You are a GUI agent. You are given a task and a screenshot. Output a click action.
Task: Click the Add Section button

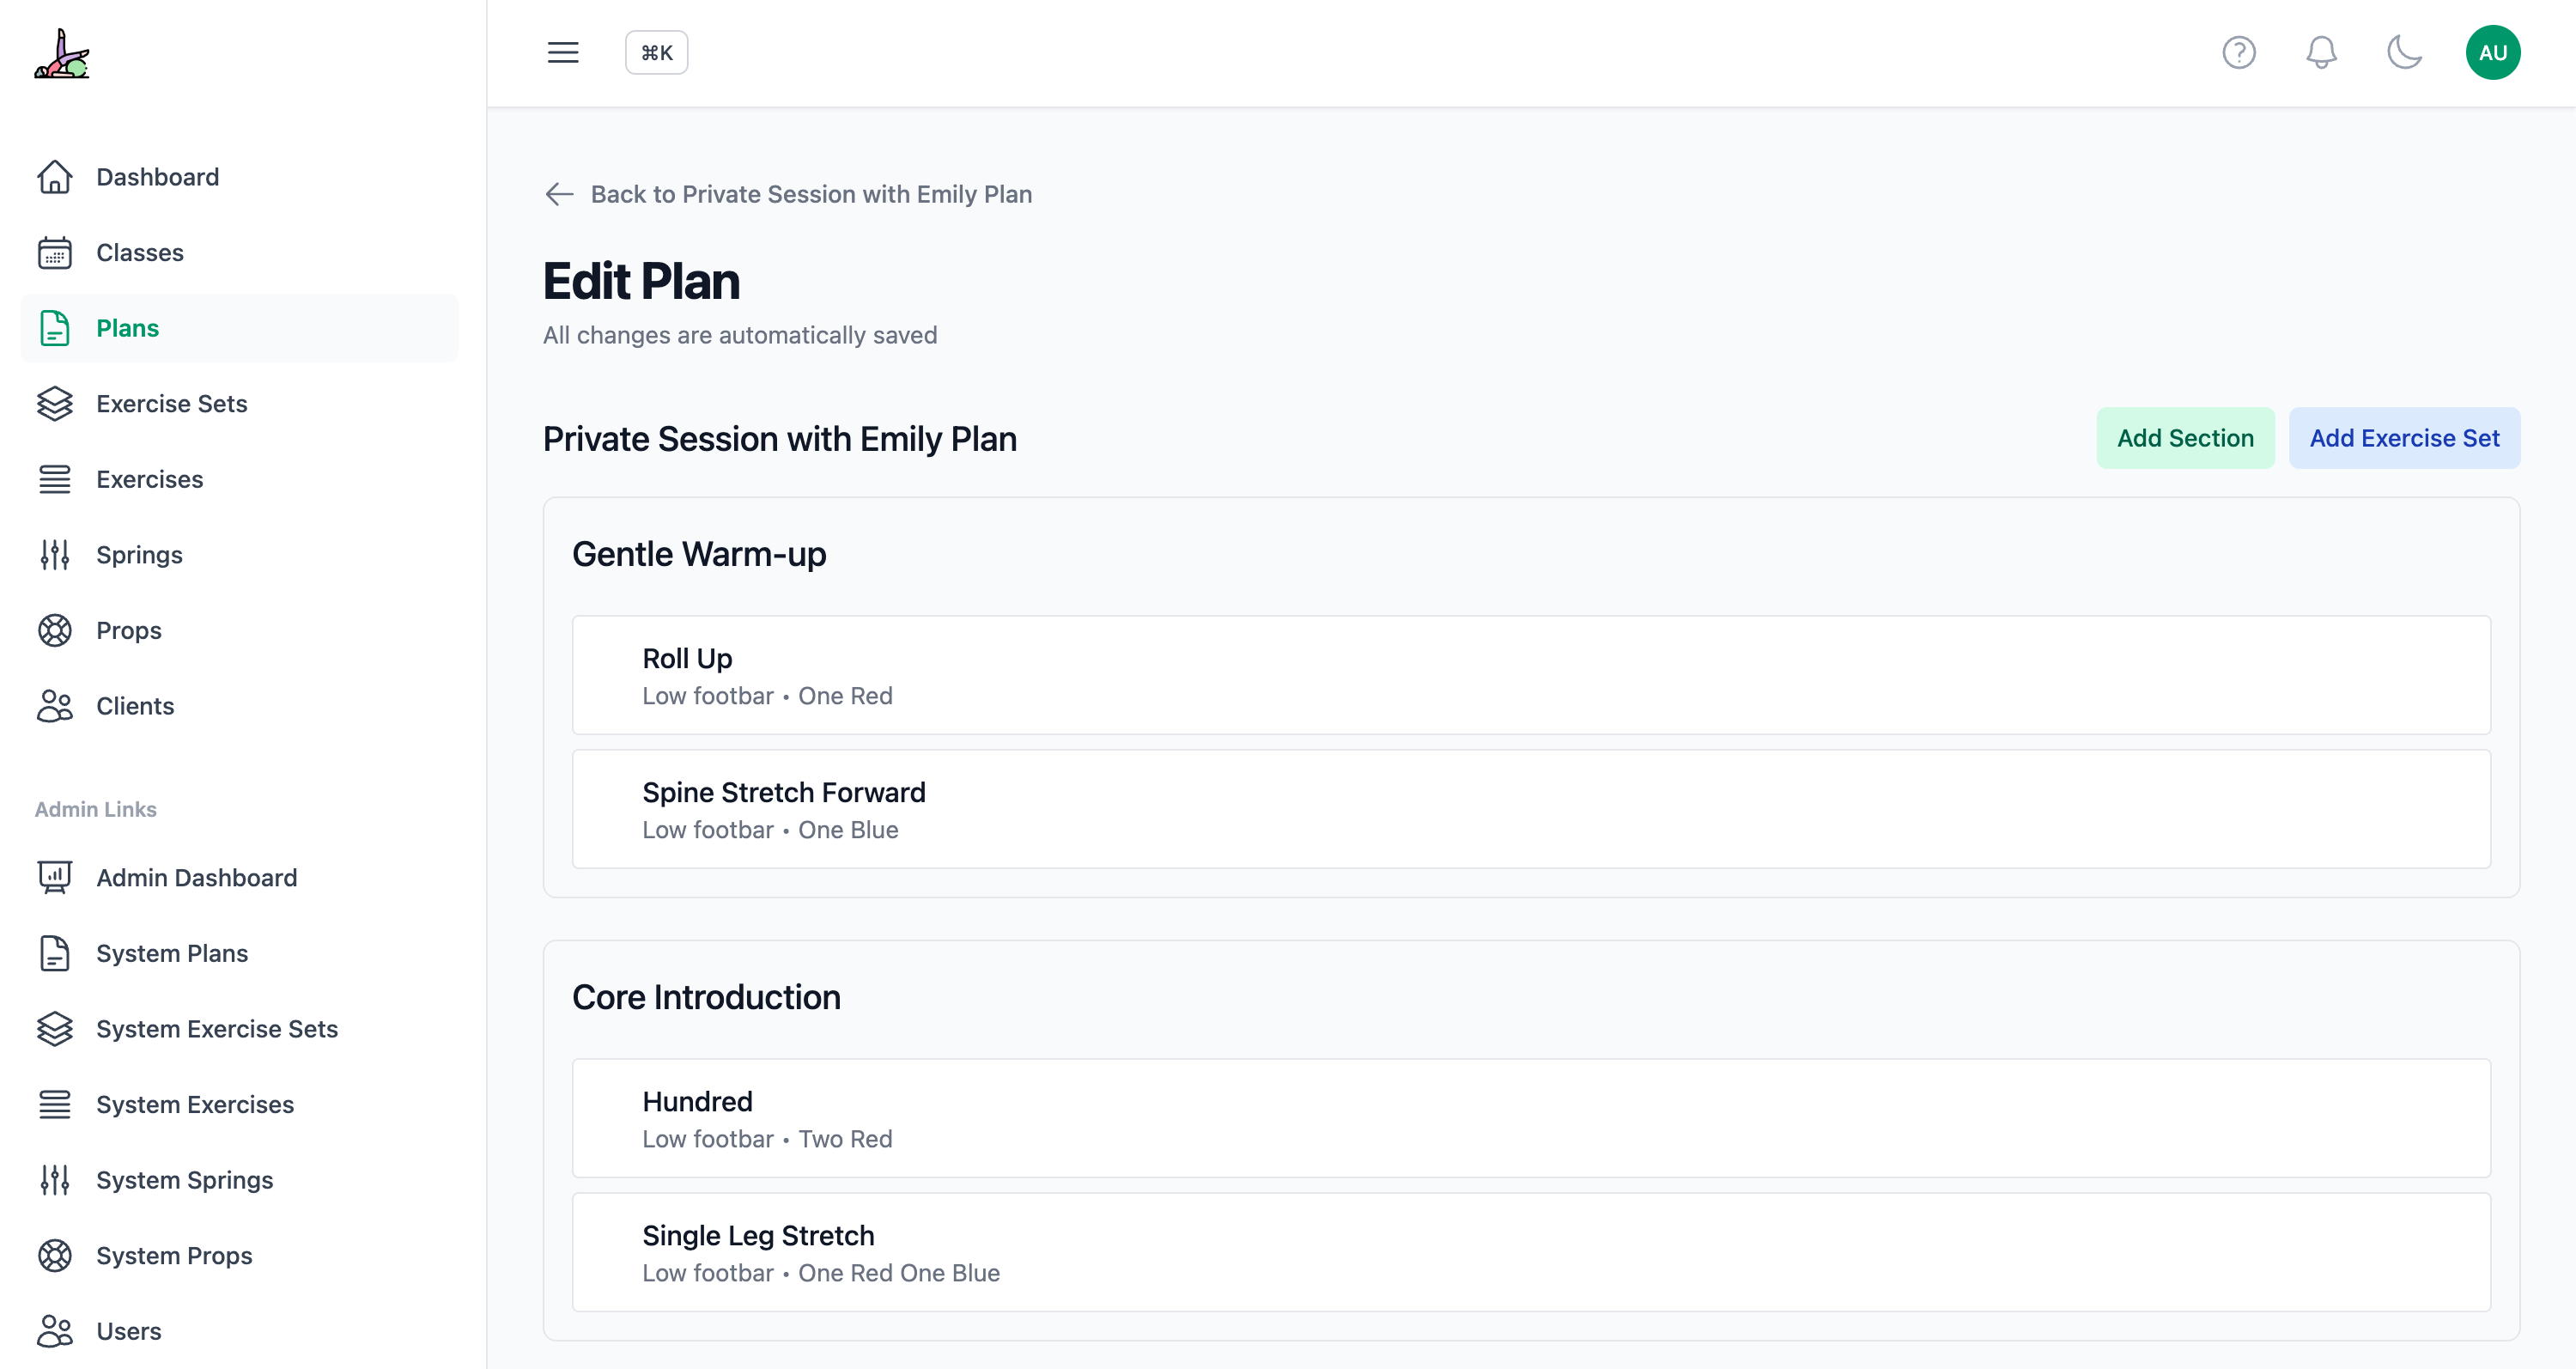tap(2184, 438)
